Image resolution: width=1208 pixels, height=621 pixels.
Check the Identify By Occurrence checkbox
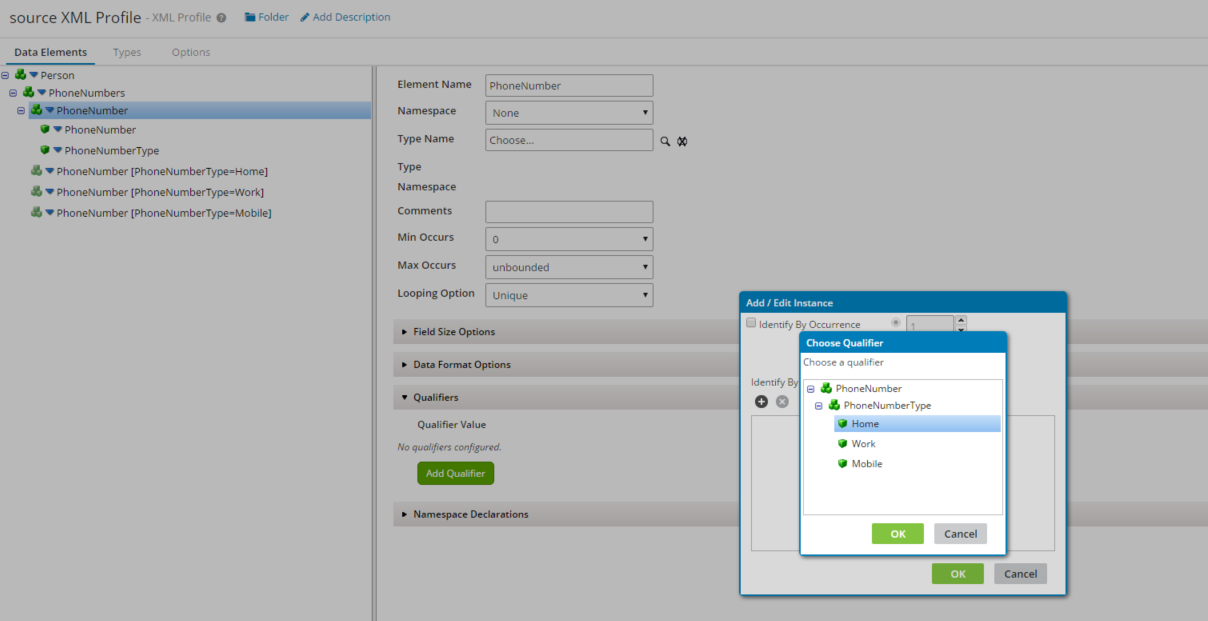click(x=751, y=322)
